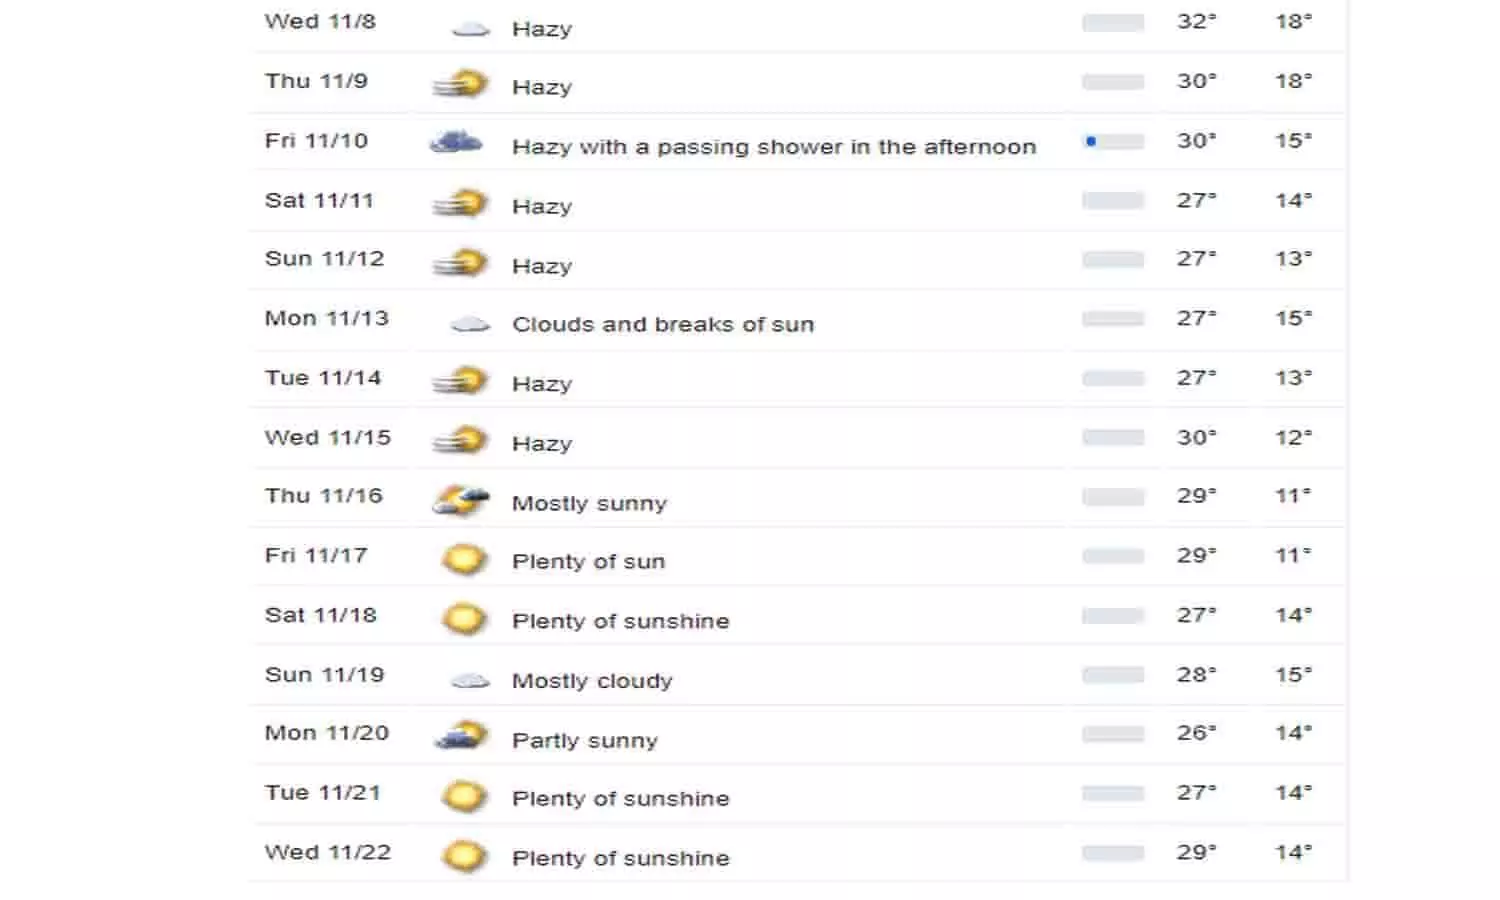Click the Plenty of sun text for Fri 11/17
Screen dimensions: 1500x900
pos(588,561)
